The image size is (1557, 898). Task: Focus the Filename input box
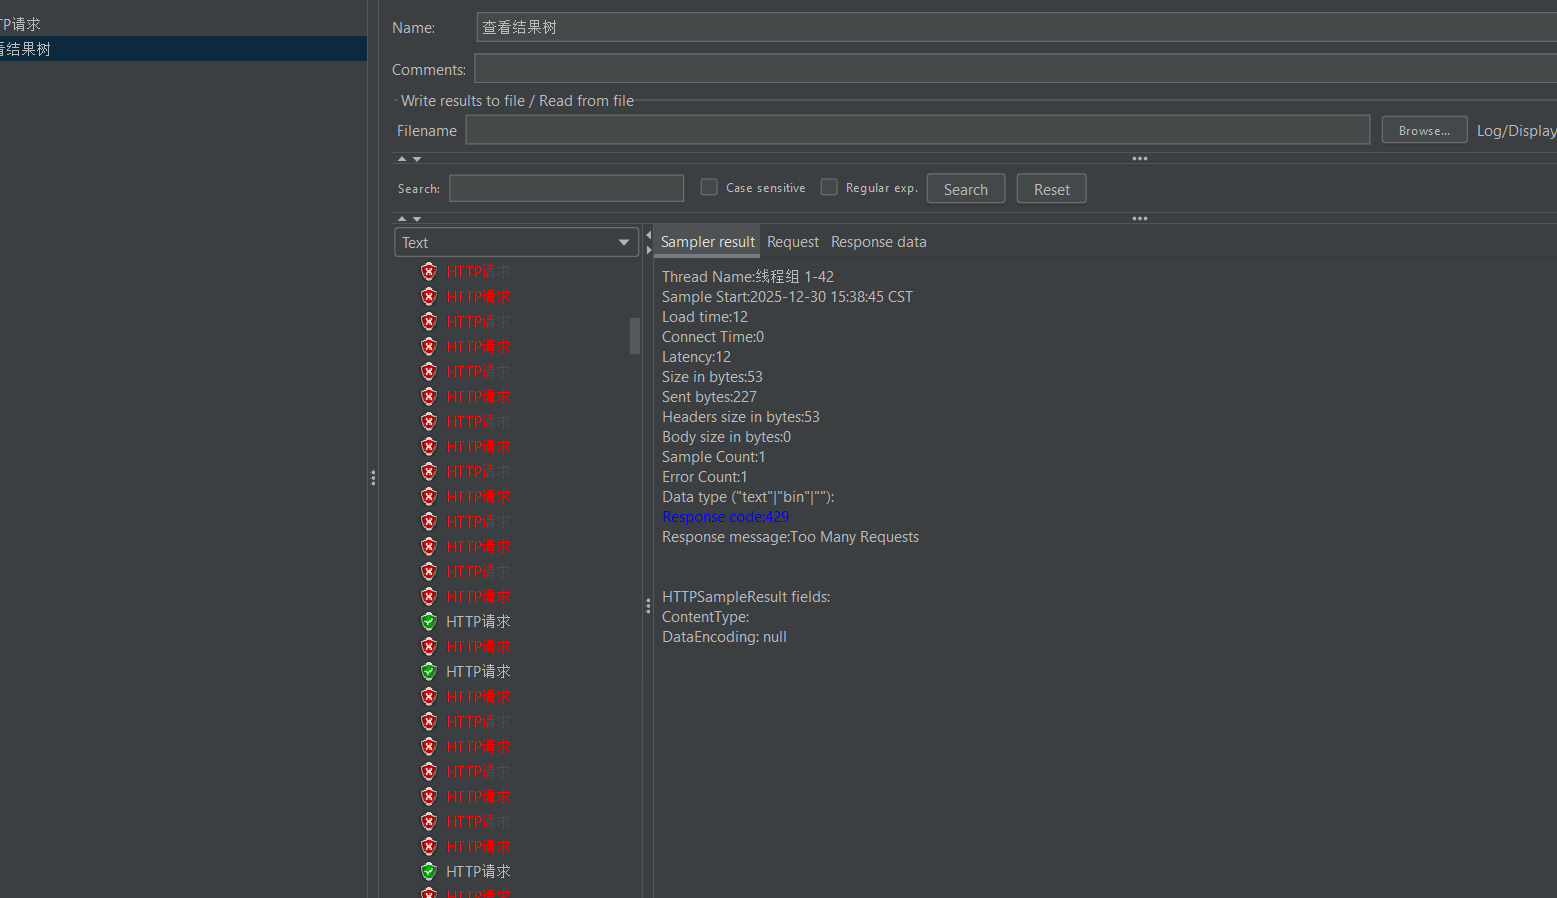point(917,130)
